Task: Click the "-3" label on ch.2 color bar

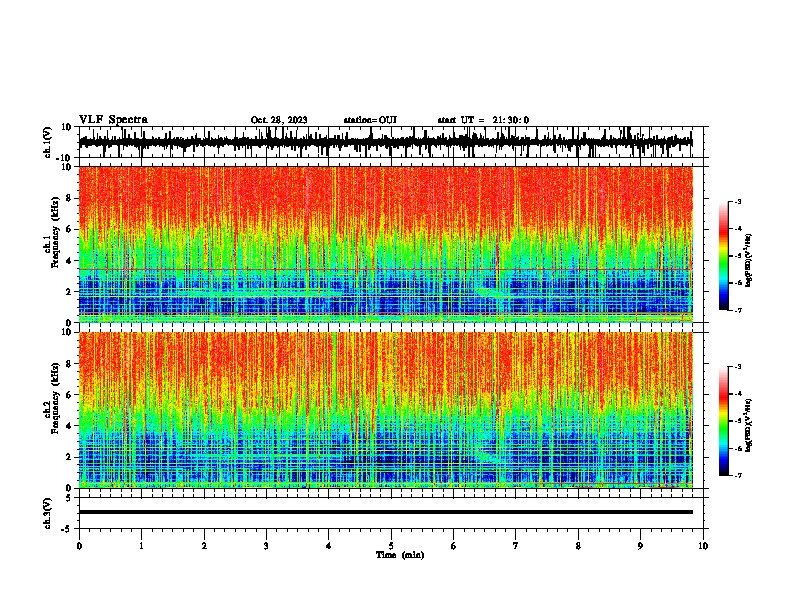Action: click(x=738, y=367)
